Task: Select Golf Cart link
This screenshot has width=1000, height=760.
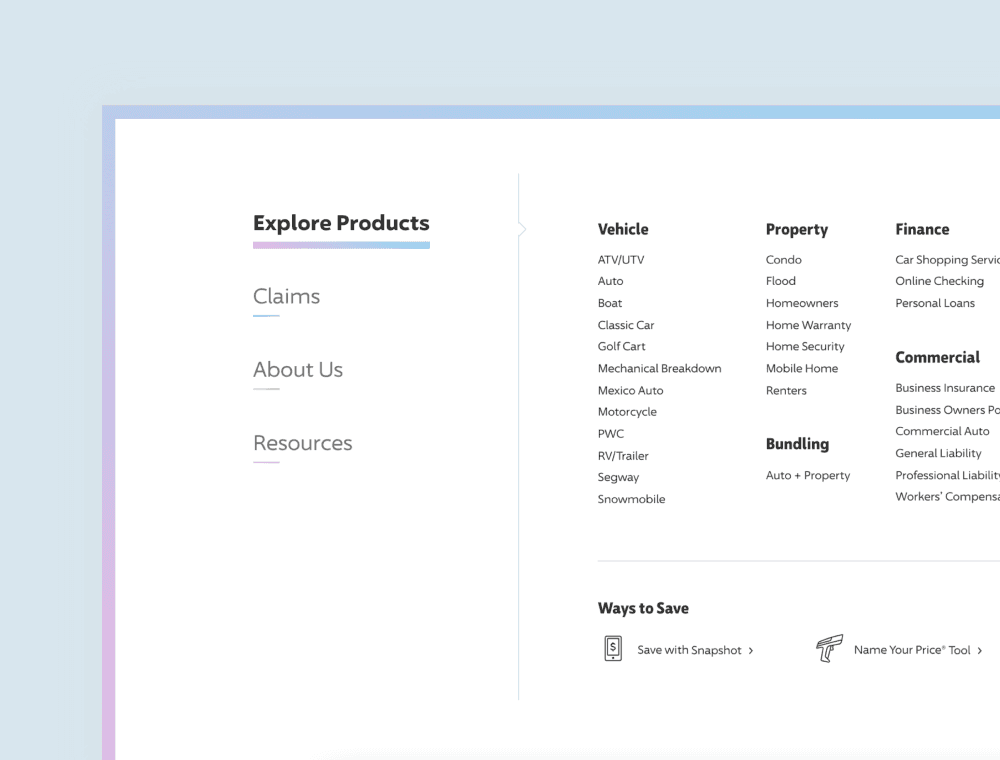Action: click(x=621, y=346)
